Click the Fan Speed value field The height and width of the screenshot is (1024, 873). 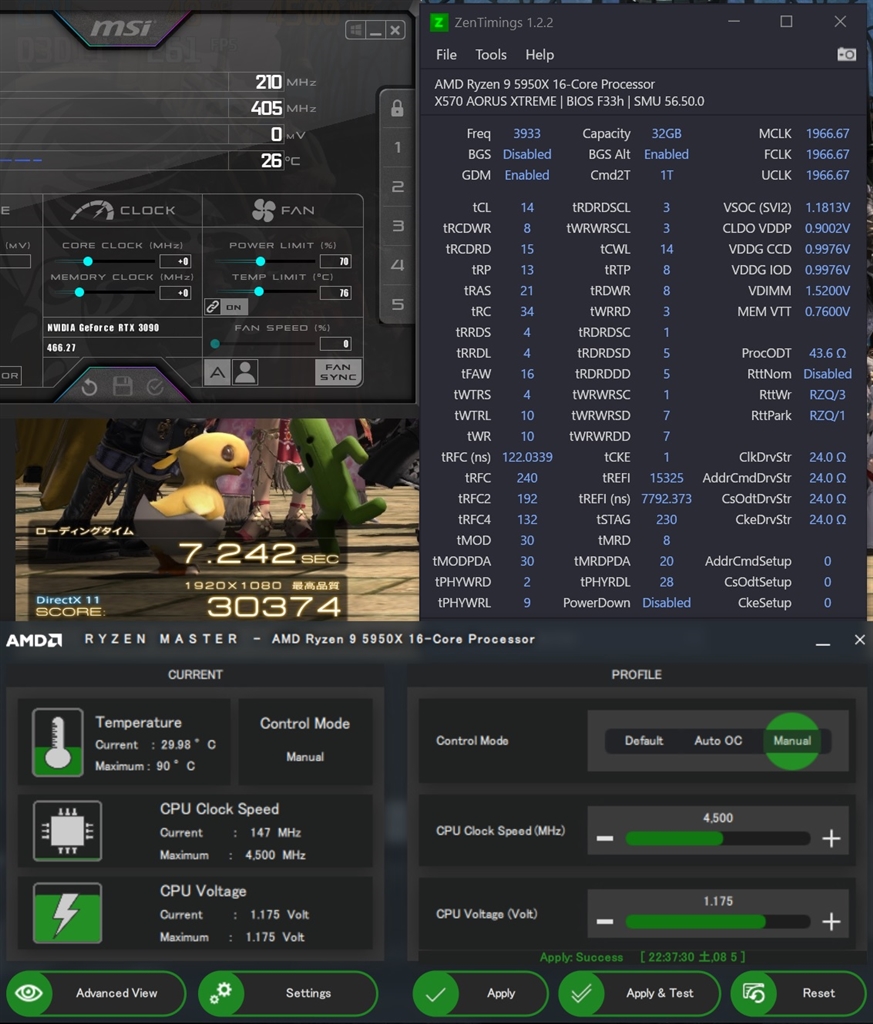pos(336,344)
